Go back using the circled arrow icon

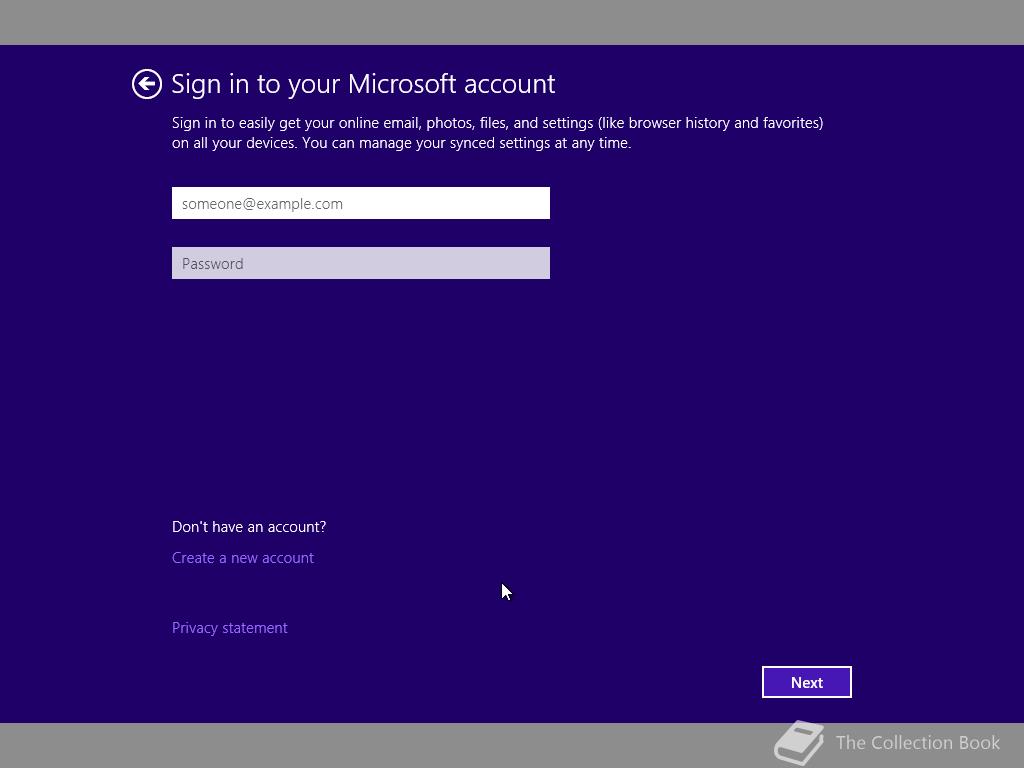pyautogui.click(x=146, y=84)
